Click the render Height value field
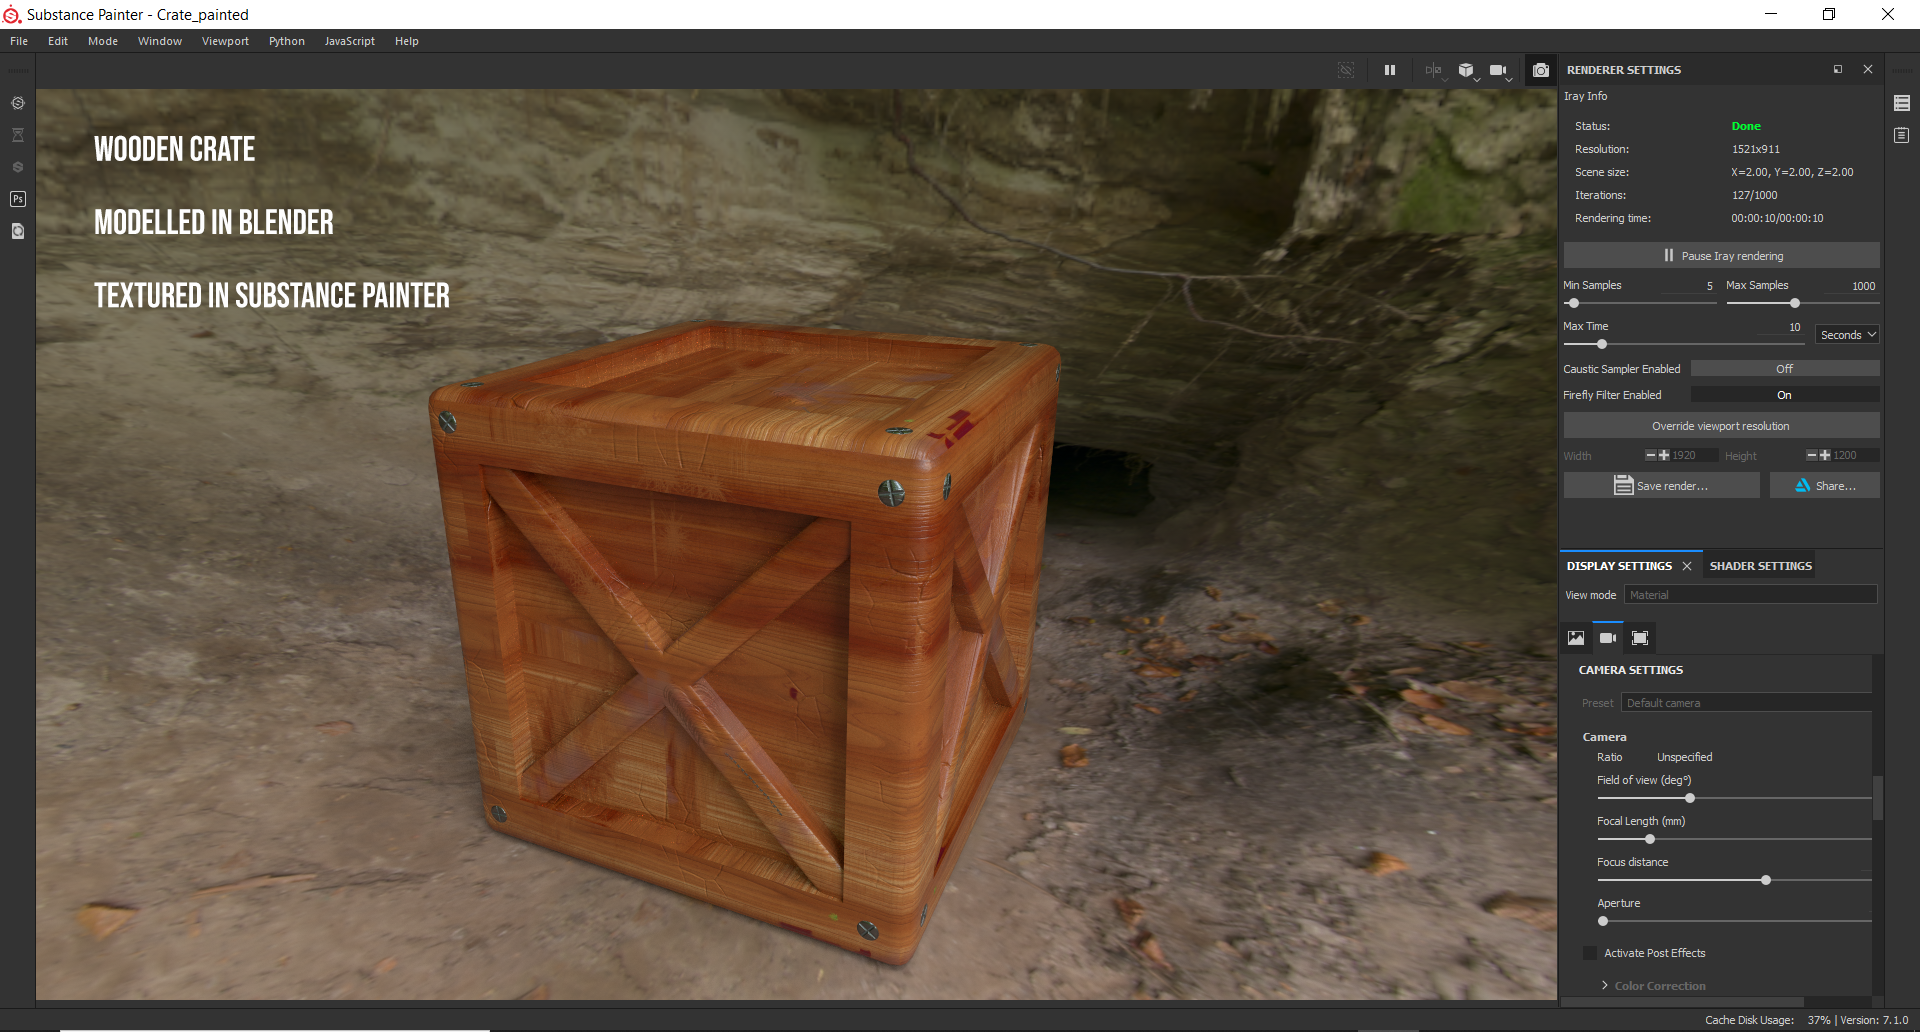The height and width of the screenshot is (1032, 1920). click(x=1856, y=455)
